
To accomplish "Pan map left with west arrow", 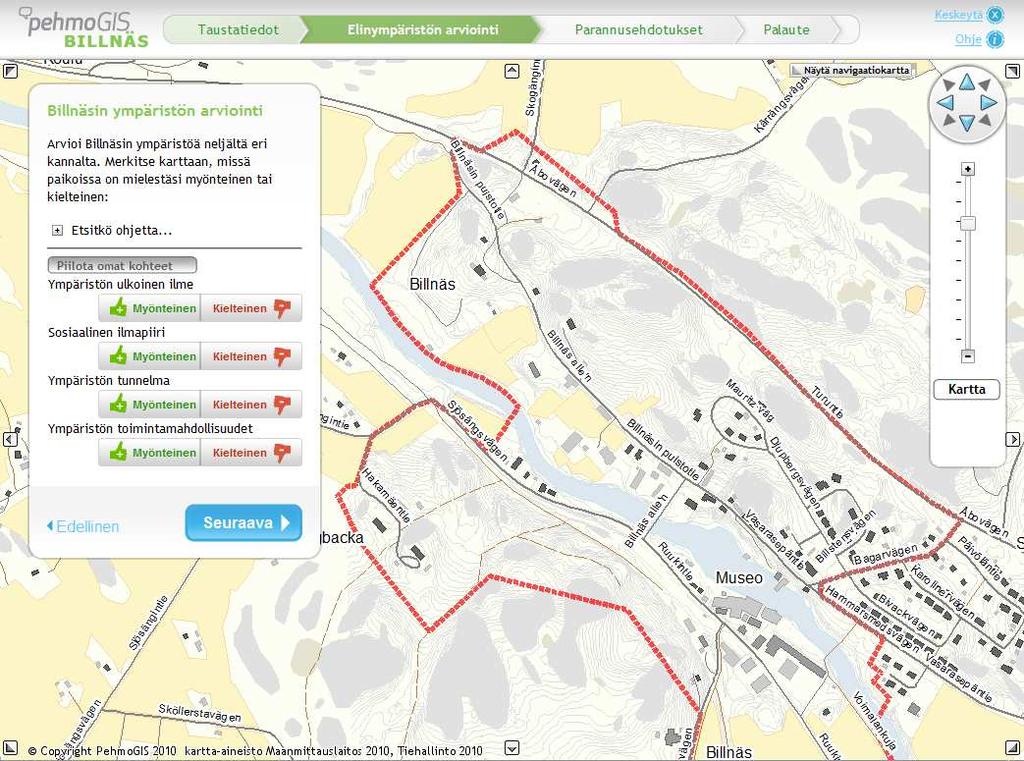I will point(946,103).
